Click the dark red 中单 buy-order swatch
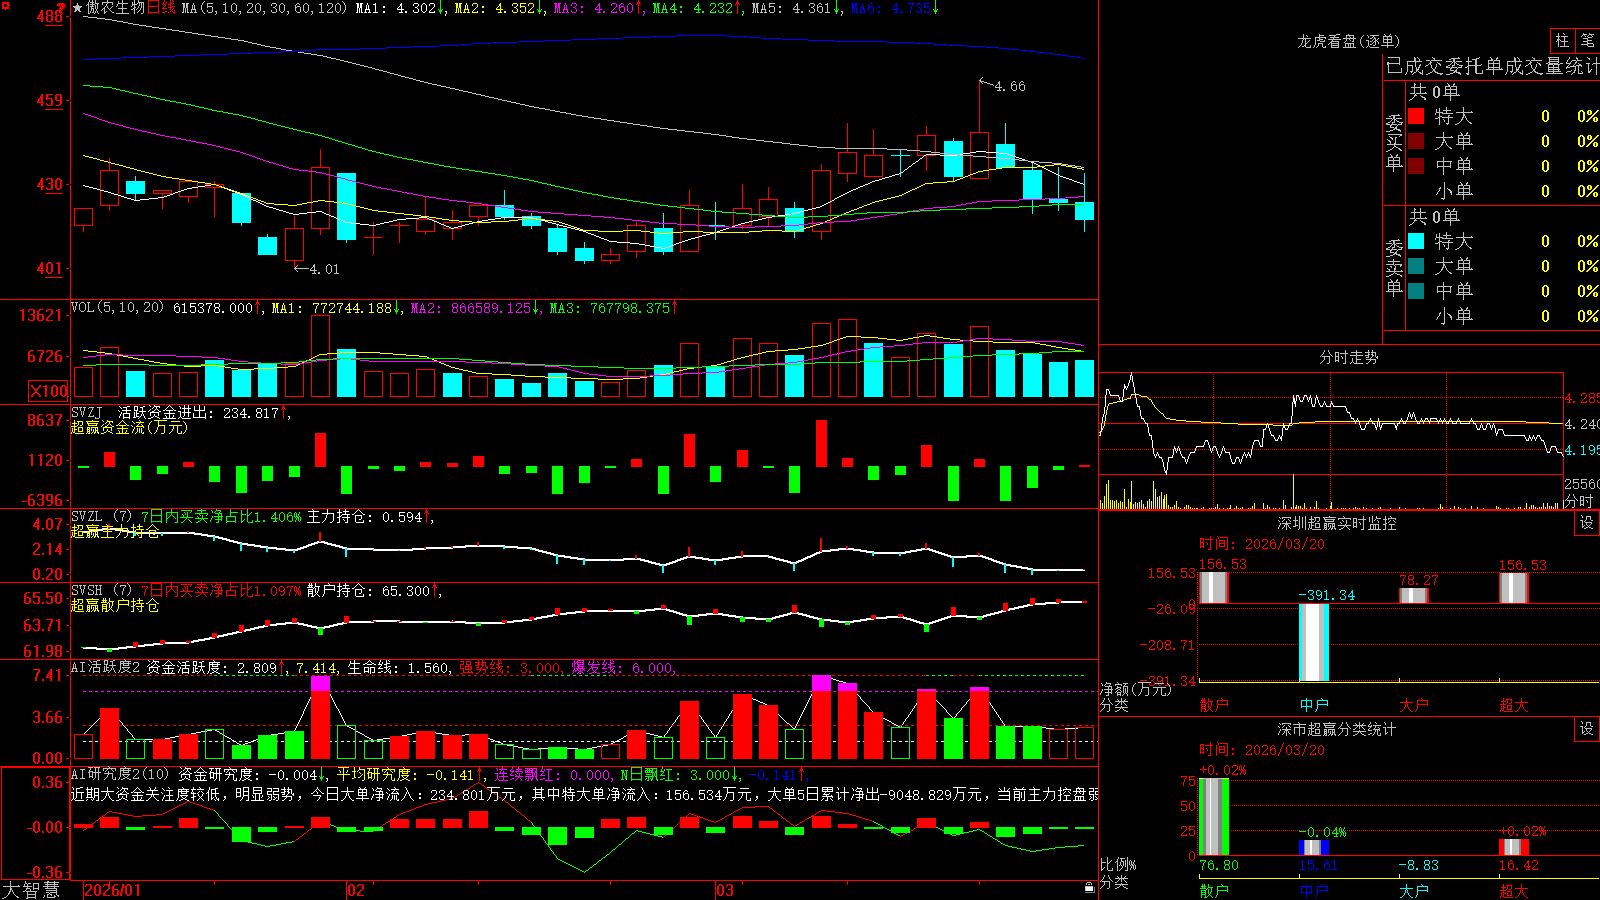1600x900 pixels. (1416, 166)
